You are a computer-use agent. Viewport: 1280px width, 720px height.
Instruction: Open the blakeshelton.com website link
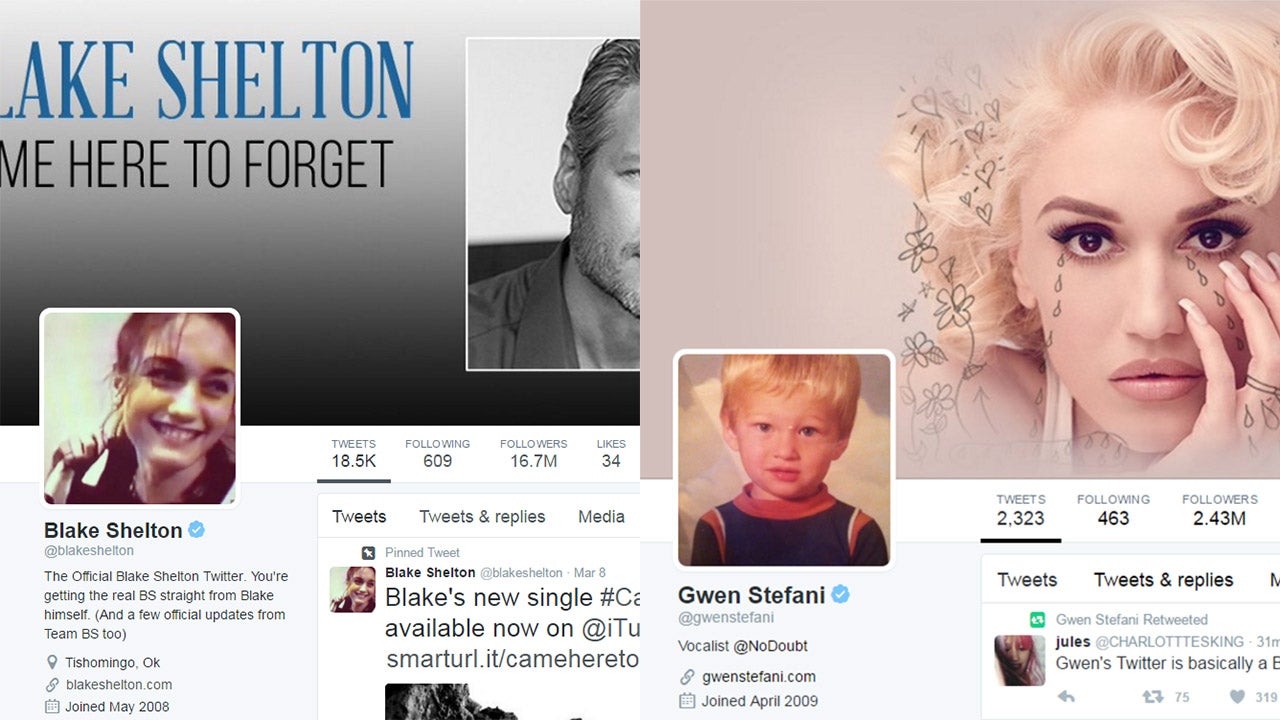(119, 685)
